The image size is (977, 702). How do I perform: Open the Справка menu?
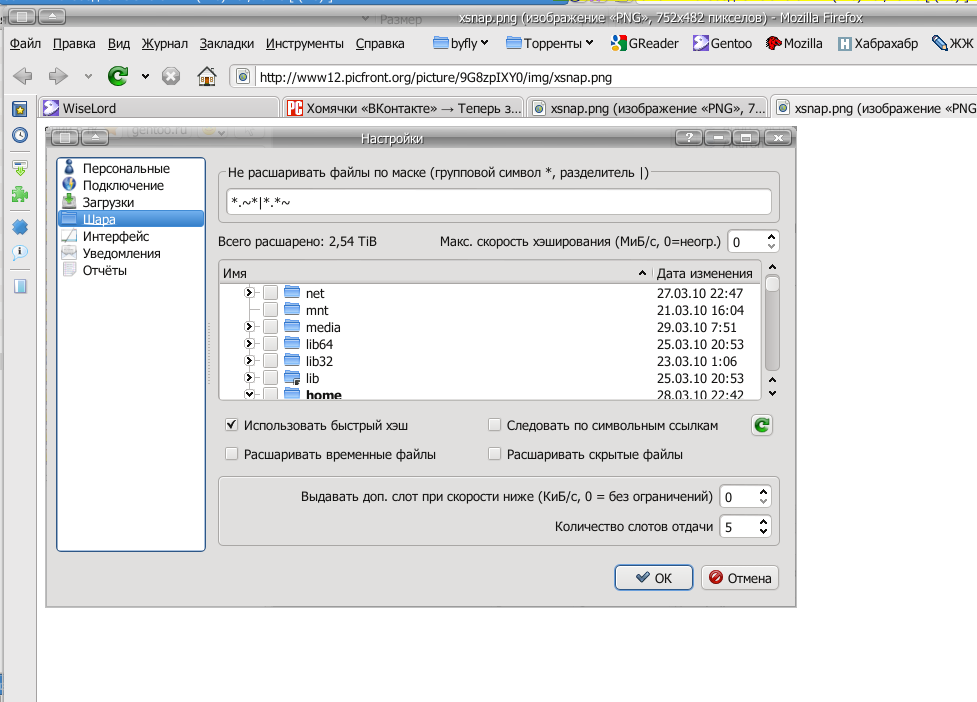380,44
